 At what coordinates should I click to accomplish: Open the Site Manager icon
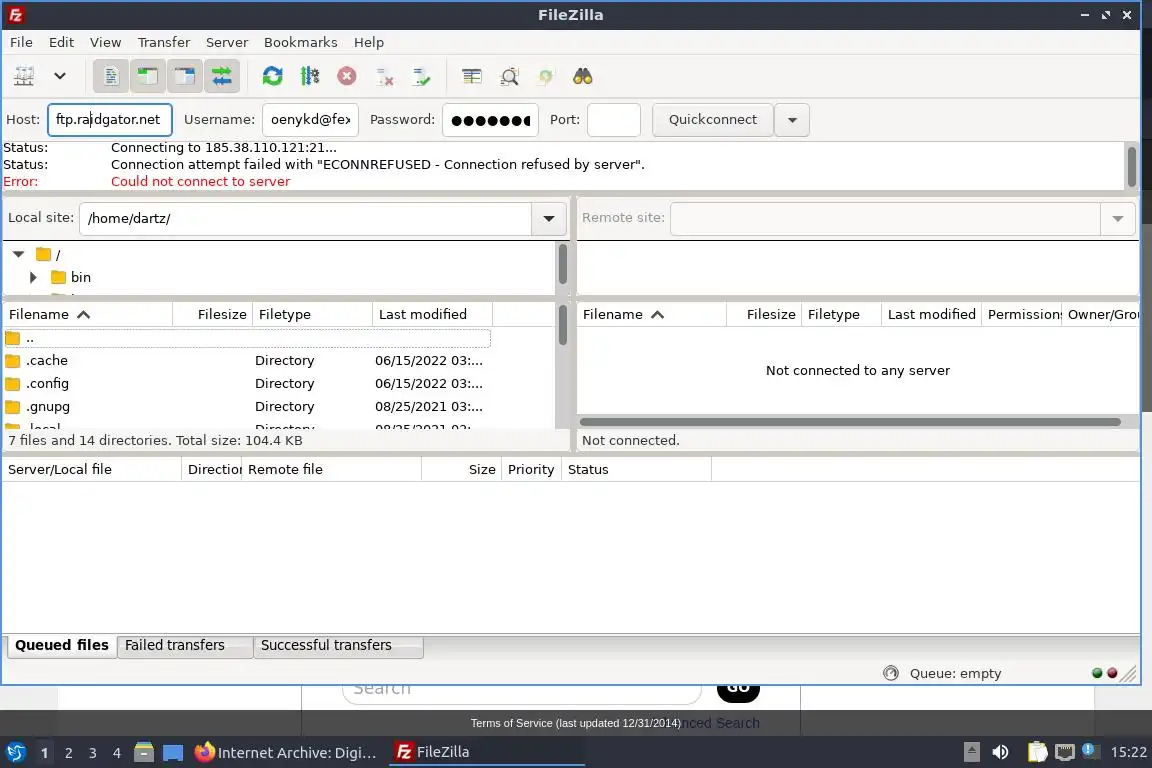24,76
